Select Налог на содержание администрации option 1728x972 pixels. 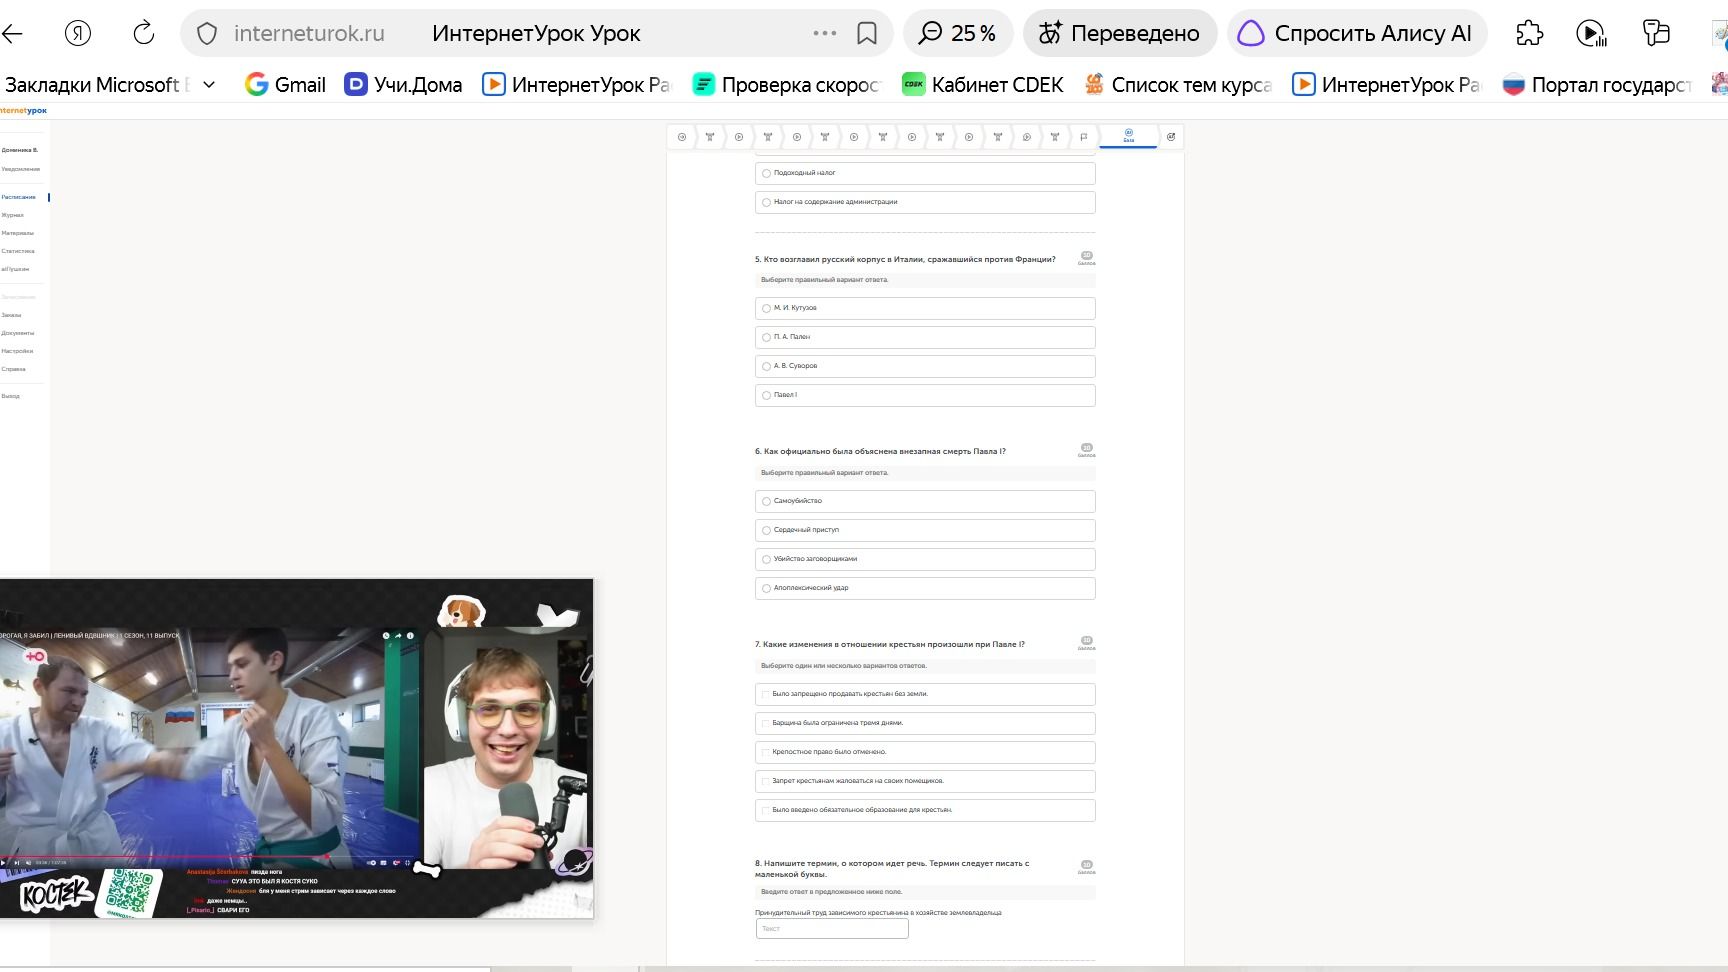click(x=925, y=202)
